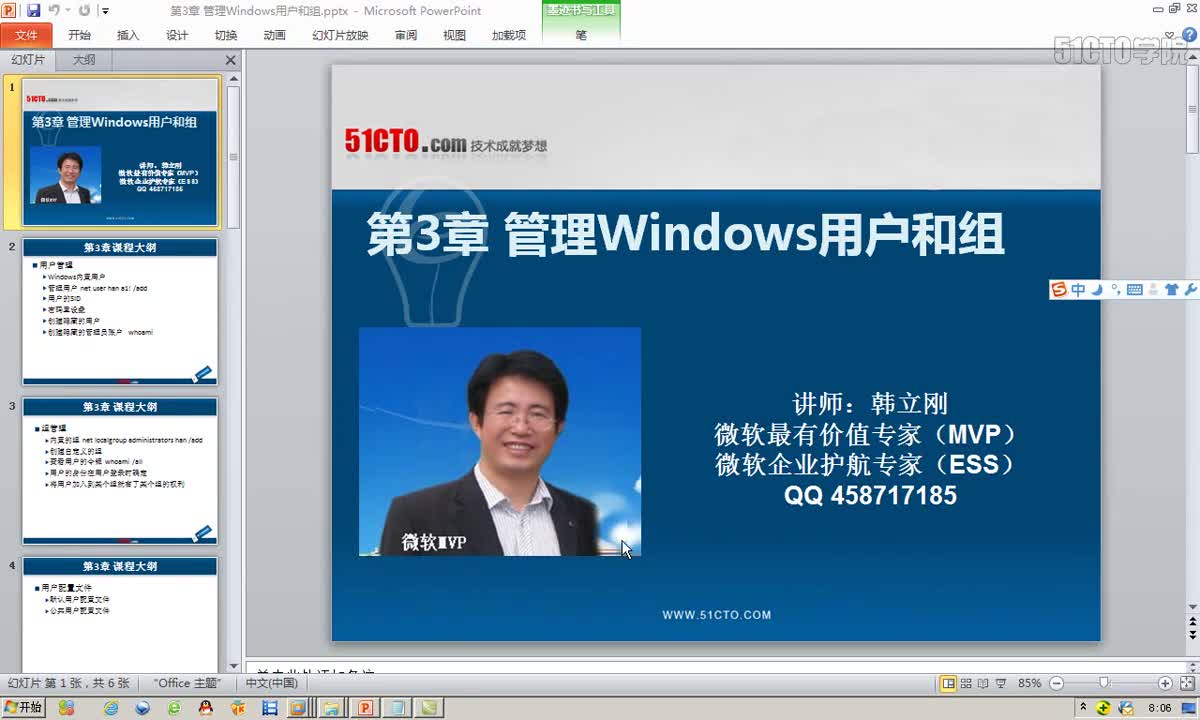Click the zoom in plus button
Viewport: 1200px width, 720px height.
tap(1165, 683)
